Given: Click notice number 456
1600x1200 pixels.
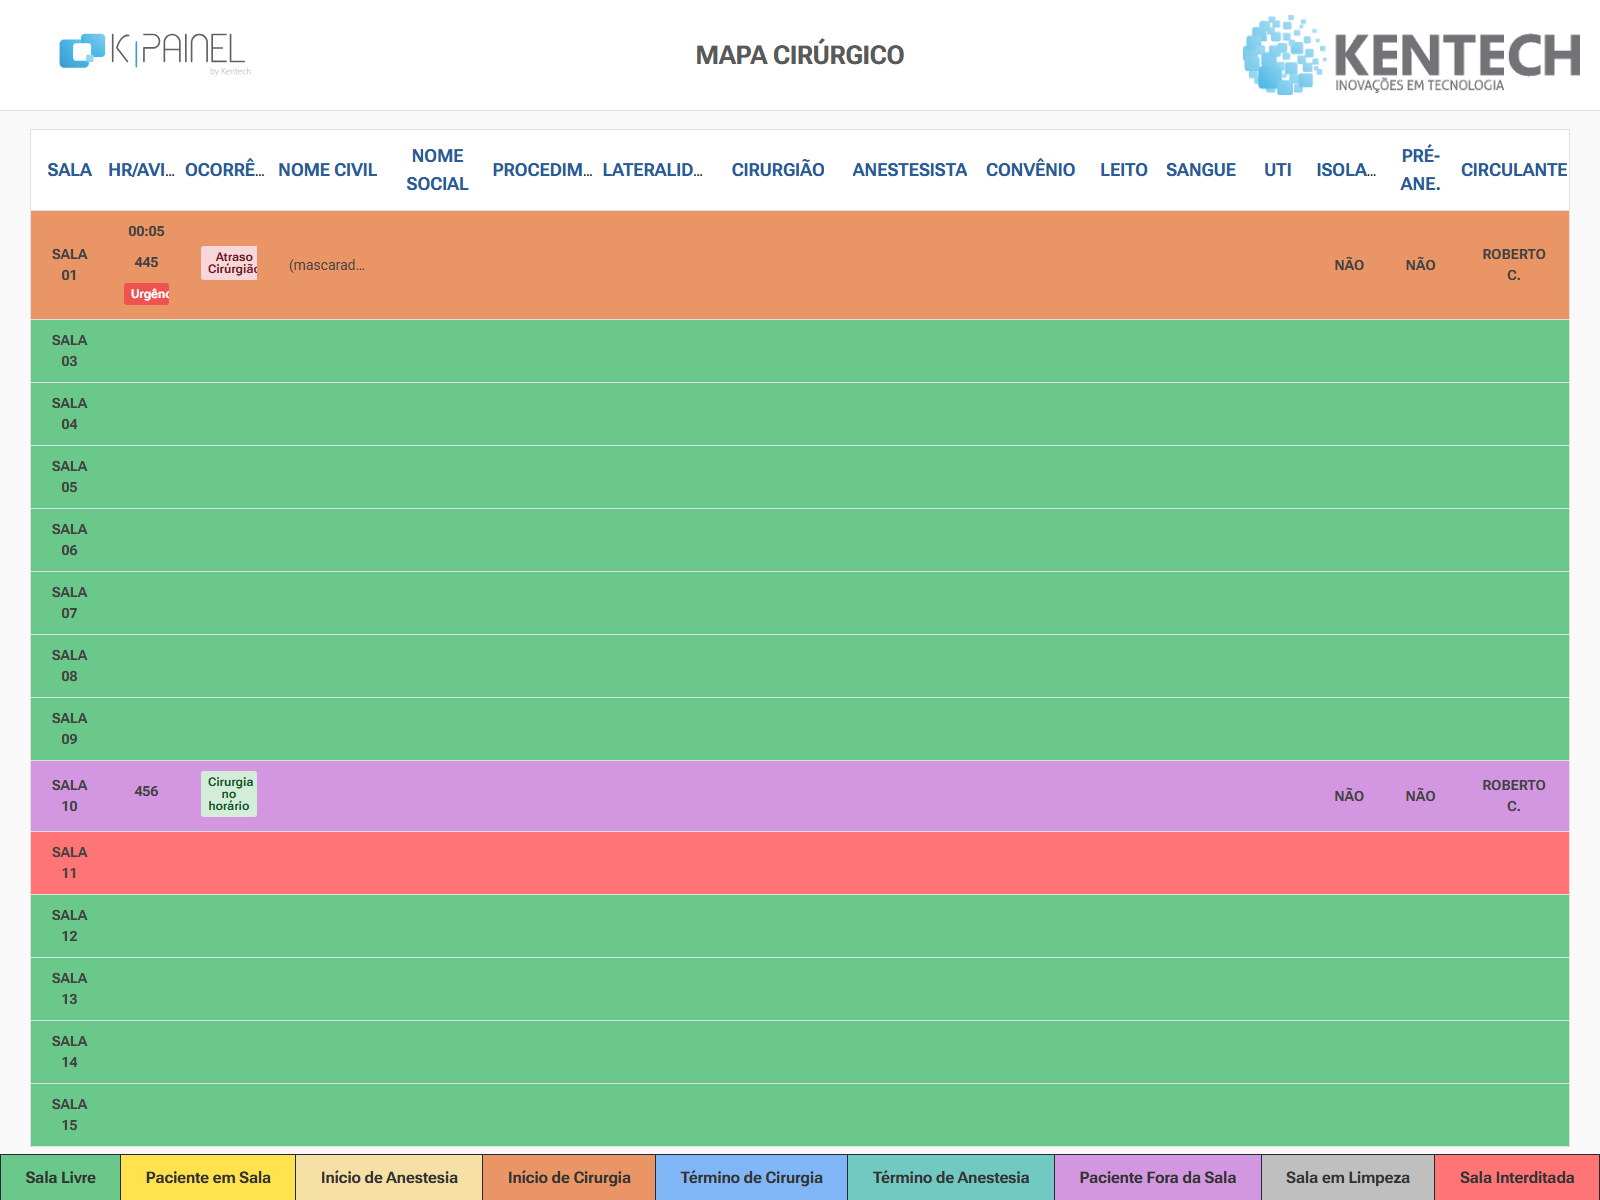Looking at the screenshot, I should tap(146, 791).
